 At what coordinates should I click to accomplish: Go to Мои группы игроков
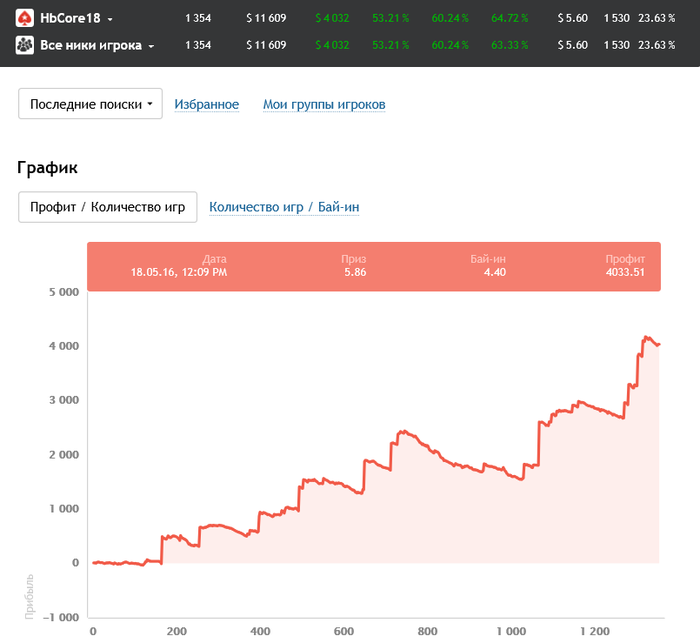tap(324, 104)
